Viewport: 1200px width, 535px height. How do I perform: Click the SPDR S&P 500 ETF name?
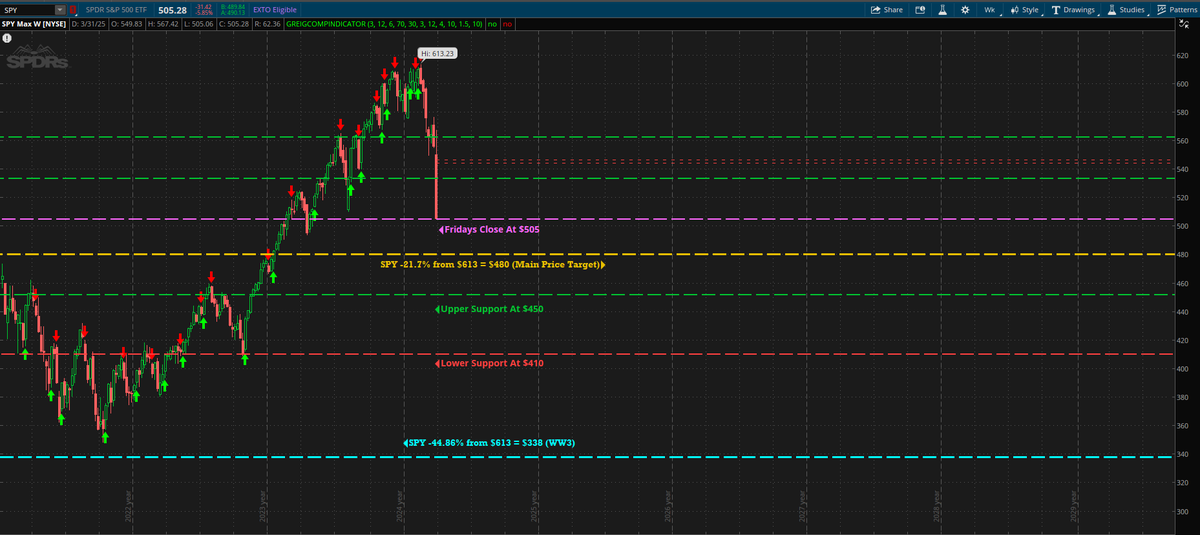[115, 9]
